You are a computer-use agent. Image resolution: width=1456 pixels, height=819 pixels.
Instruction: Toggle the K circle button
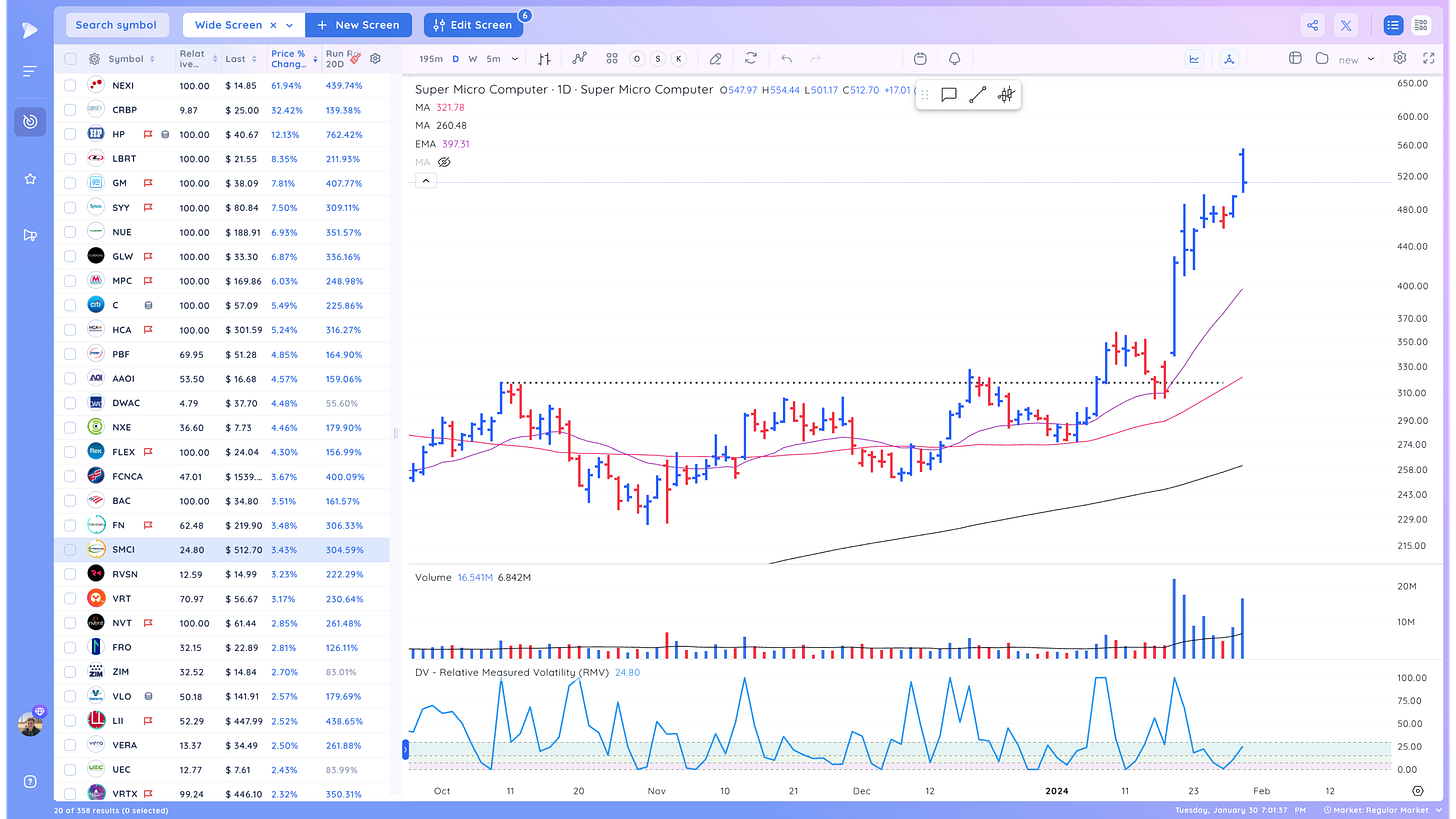point(679,59)
